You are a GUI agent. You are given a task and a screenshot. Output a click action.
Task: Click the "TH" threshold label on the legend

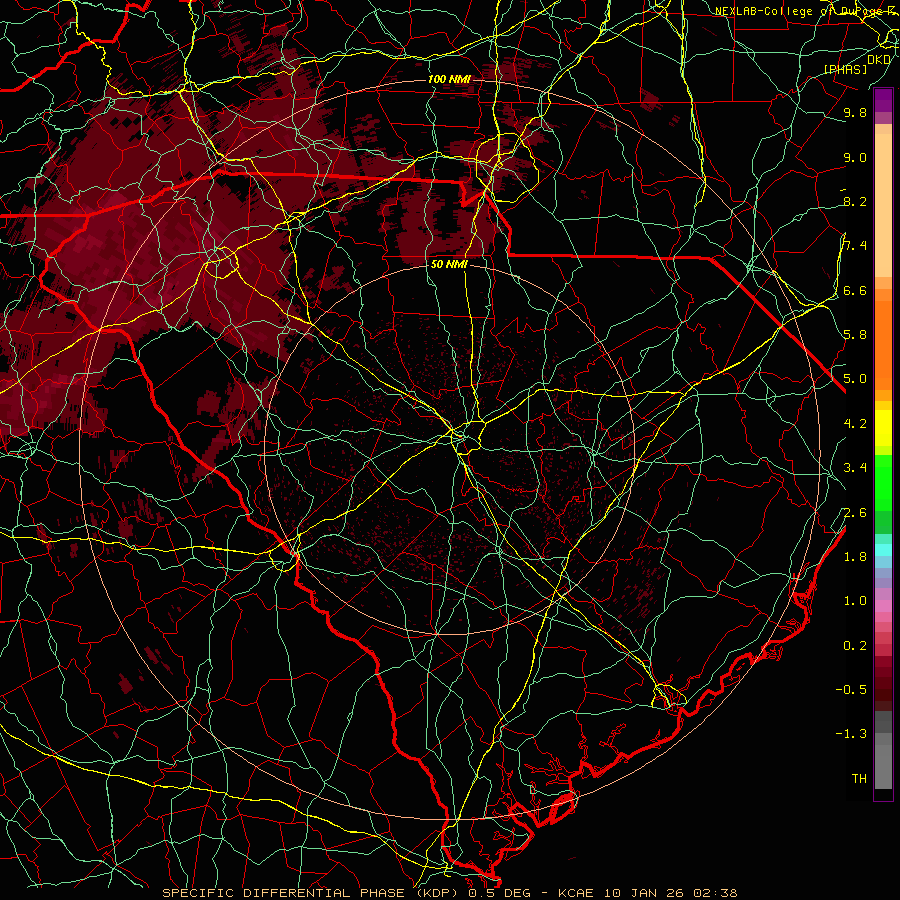(x=859, y=779)
